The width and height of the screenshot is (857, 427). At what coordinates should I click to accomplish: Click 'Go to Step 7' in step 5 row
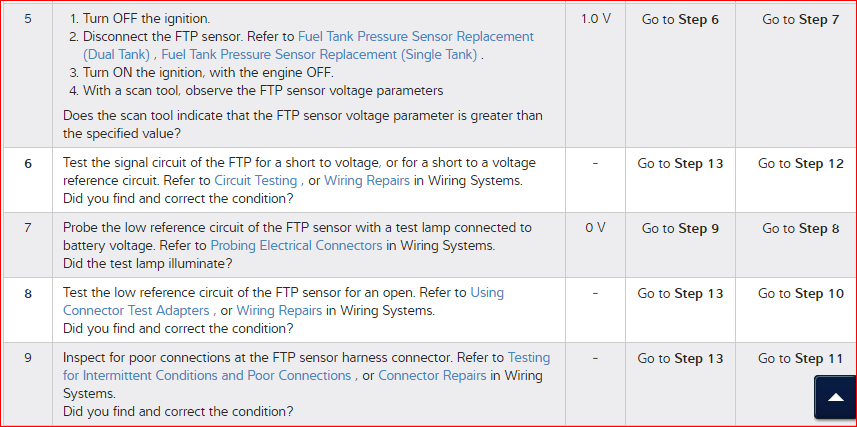point(800,19)
